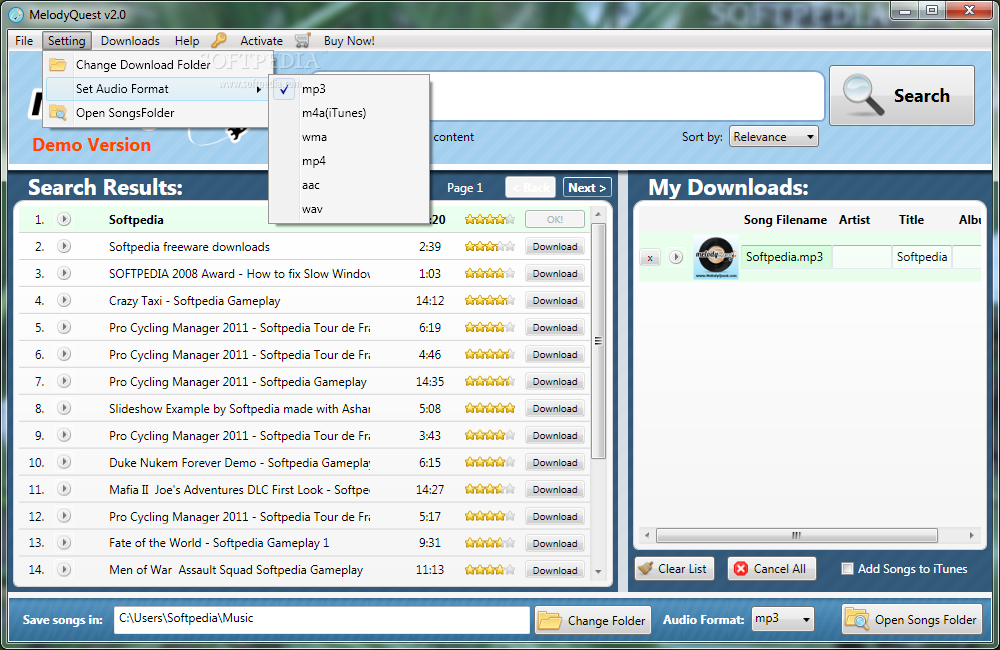The height and width of the screenshot is (650, 1000).
Task: Select mp3 checked format option
Action: [349, 89]
